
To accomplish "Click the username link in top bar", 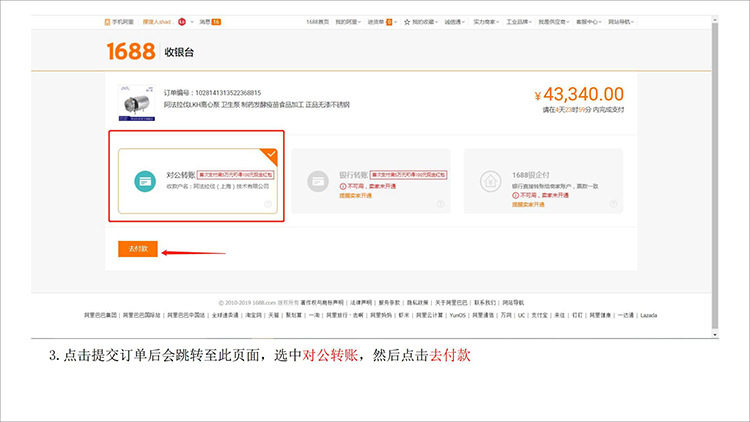I will tap(156, 22).
